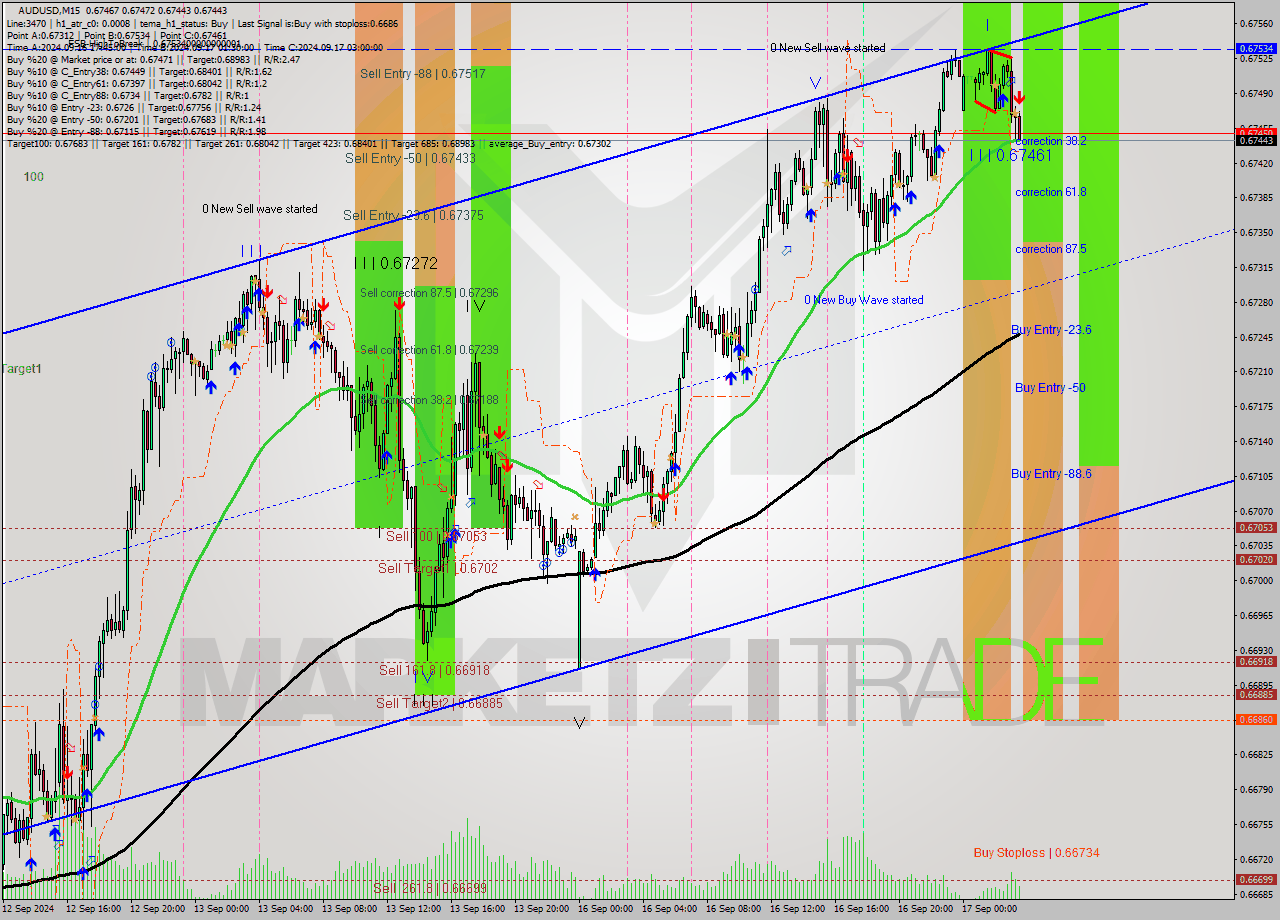Click the '0 New Buy Wave started' label
The height and width of the screenshot is (920, 1280).
(864, 300)
